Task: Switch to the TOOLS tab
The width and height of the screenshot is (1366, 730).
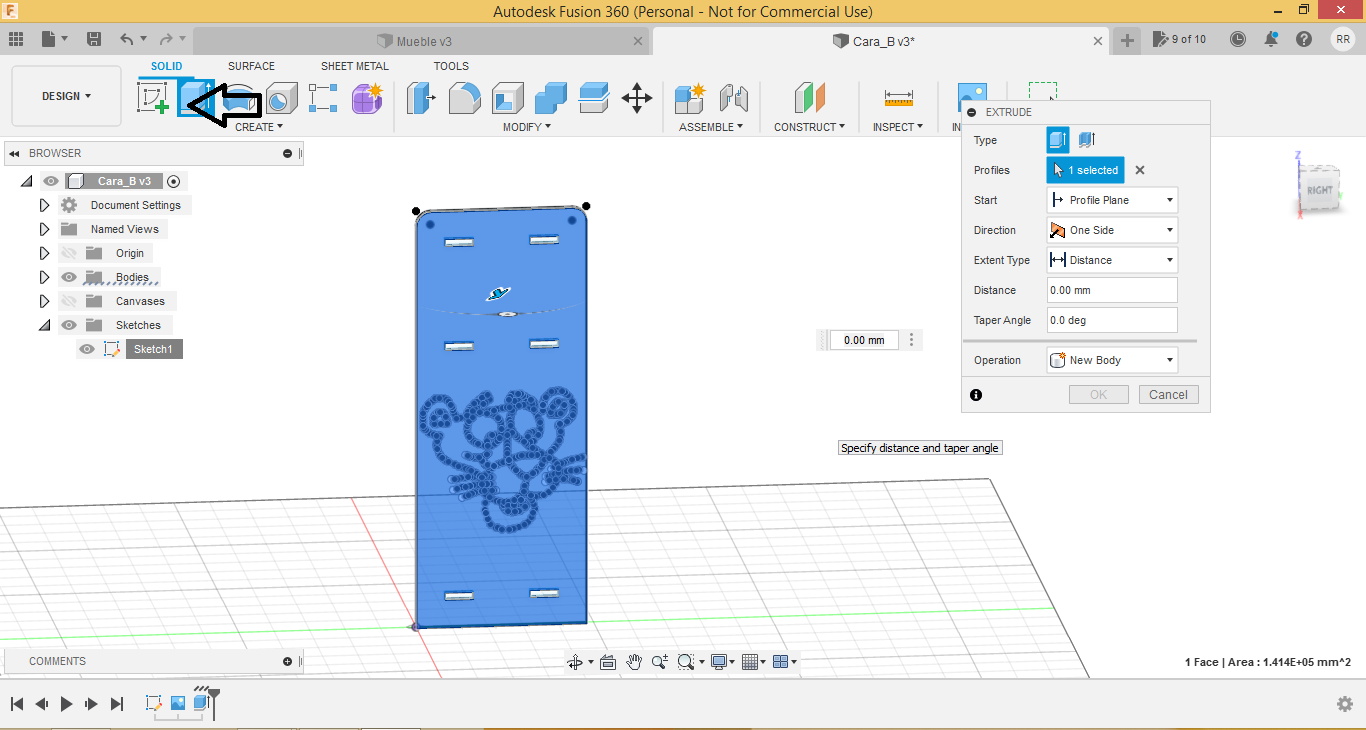Action: pos(451,66)
